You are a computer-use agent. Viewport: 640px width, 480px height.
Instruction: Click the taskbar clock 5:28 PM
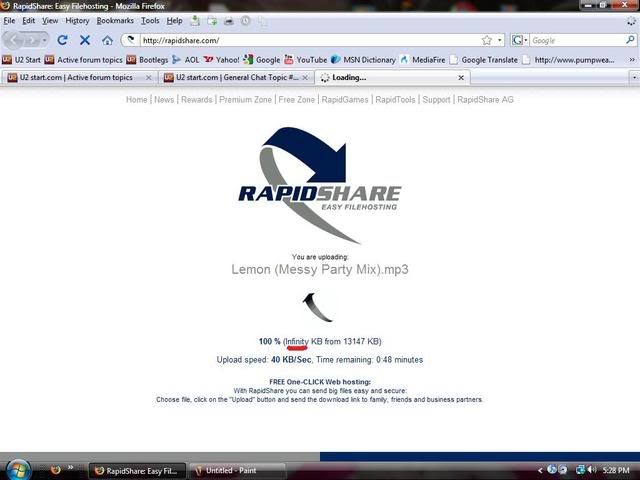(616, 471)
